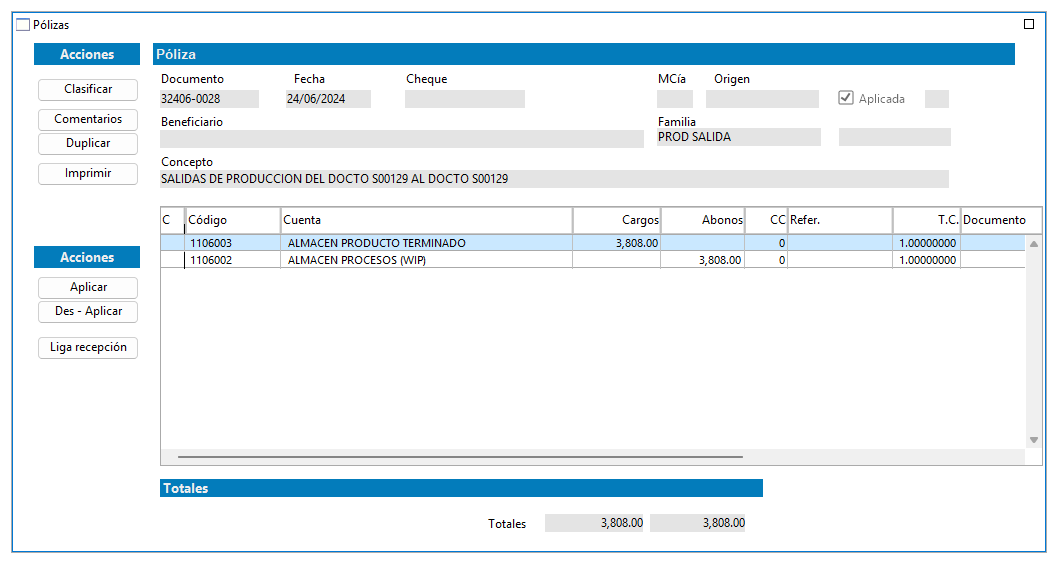Toggle the Aplicada checkbox
1056x565 pixels.
(846, 98)
